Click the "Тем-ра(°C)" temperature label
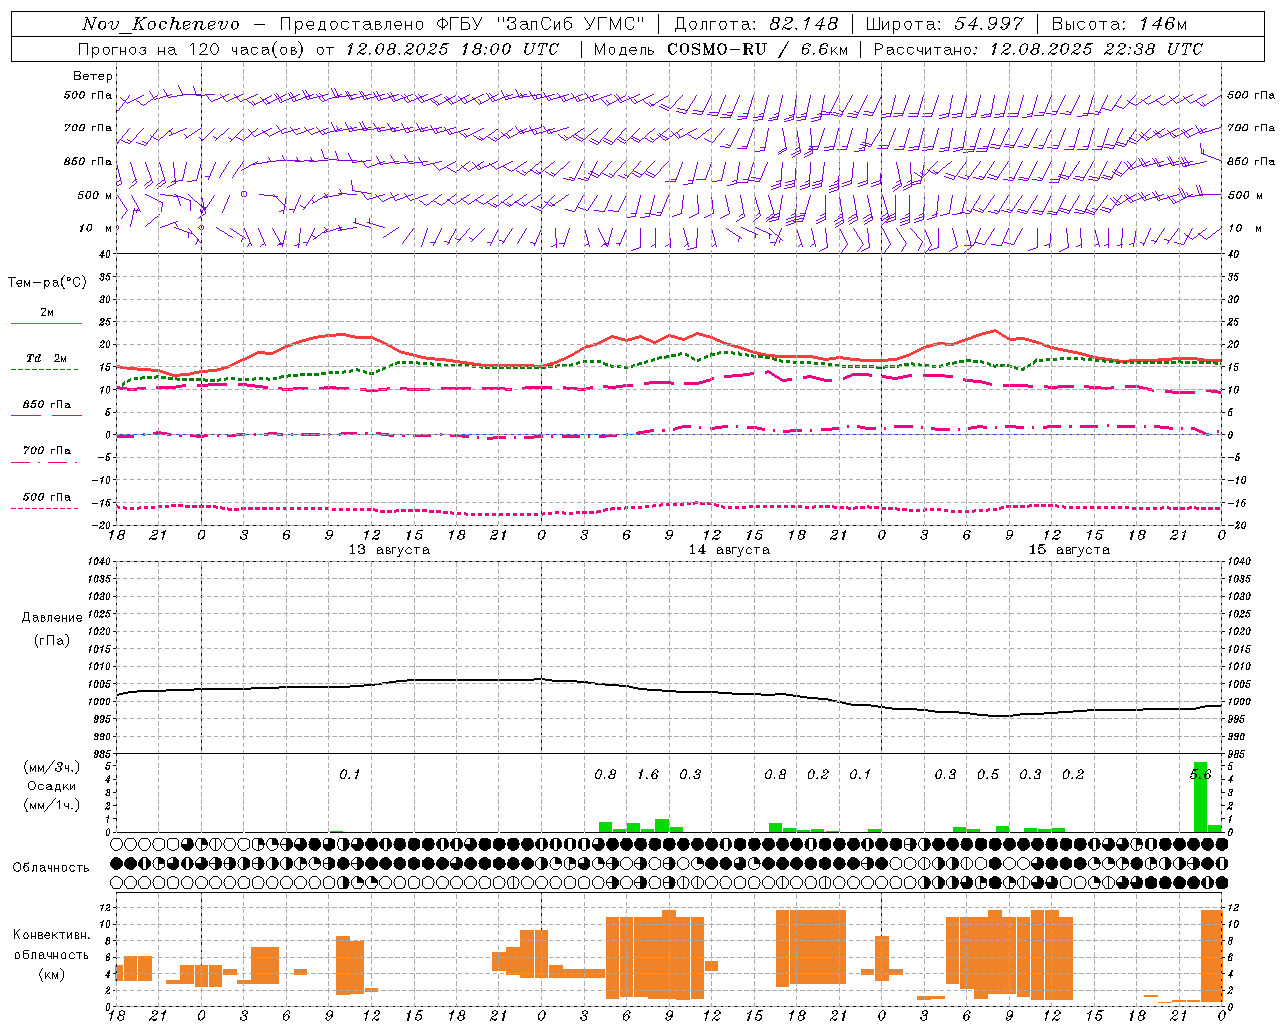Screen dimensions: 1280x1024 (47, 283)
